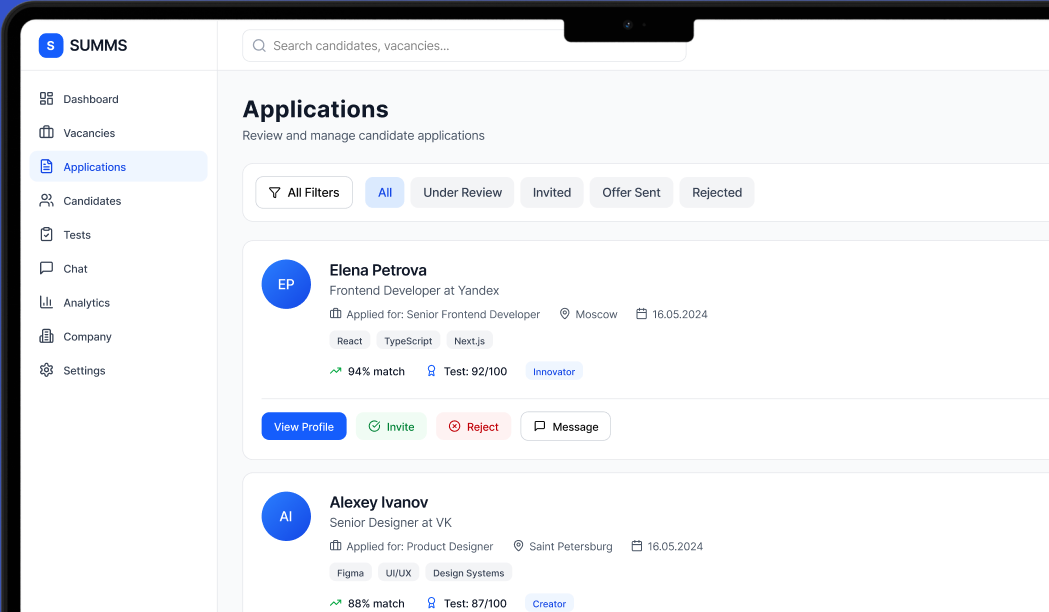
Task: Click View Profile for Elena Petrova
Action: (x=304, y=426)
